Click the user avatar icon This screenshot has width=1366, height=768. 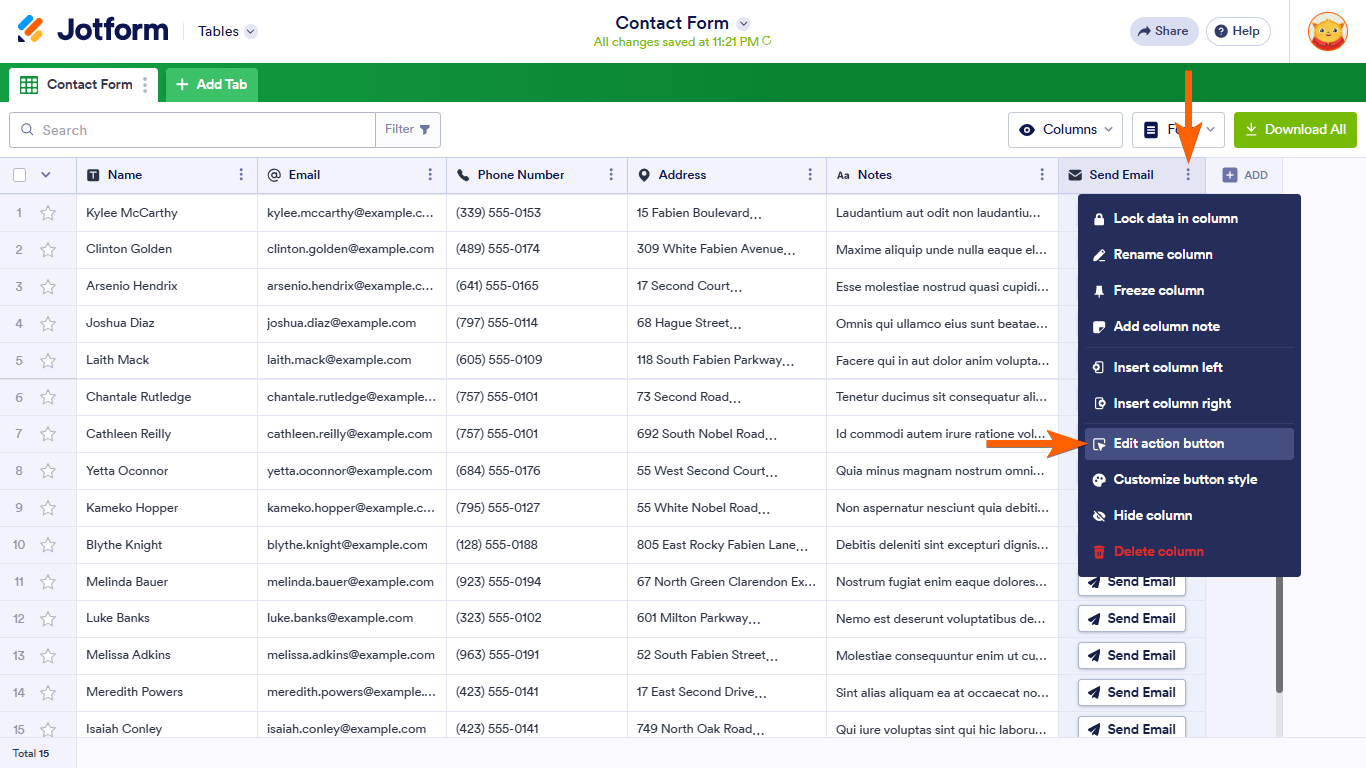click(1327, 32)
